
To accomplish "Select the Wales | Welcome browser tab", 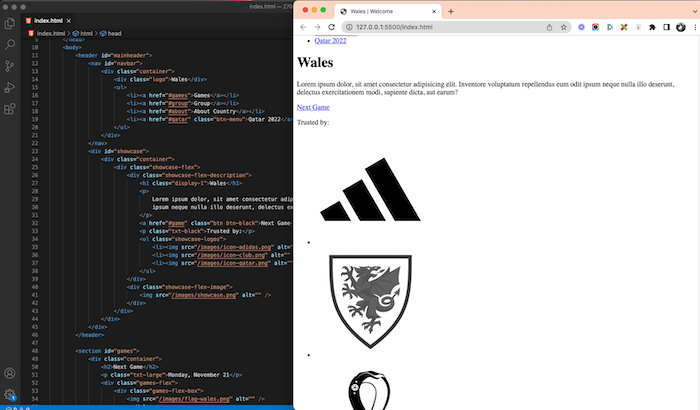I will click(x=388, y=12).
